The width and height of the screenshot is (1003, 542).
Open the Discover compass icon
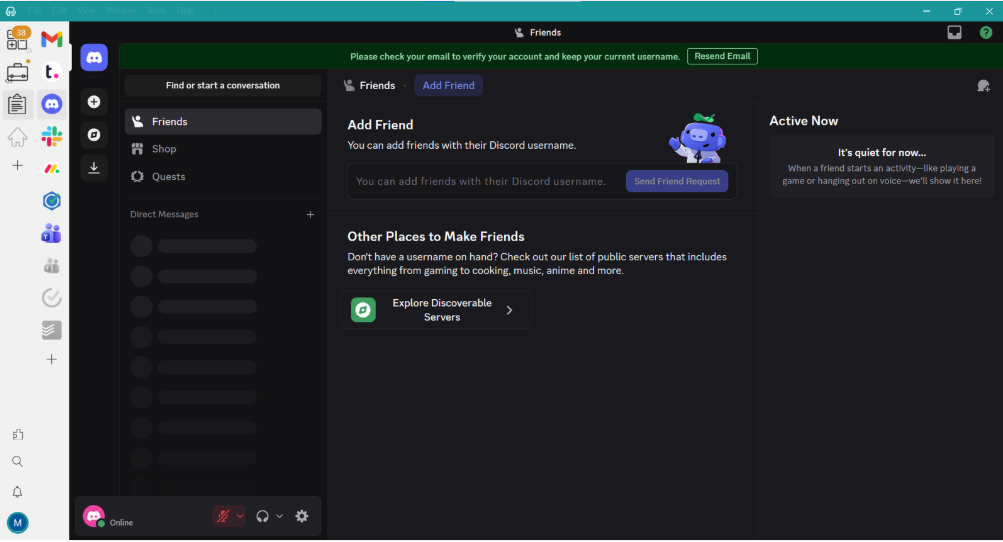[94, 134]
